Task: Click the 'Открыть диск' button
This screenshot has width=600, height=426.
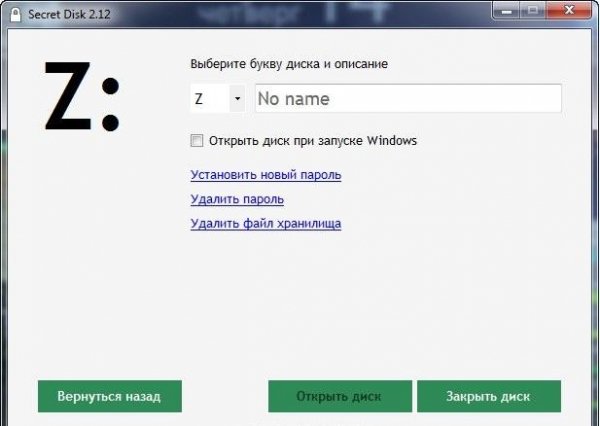Action: click(x=340, y=396)
